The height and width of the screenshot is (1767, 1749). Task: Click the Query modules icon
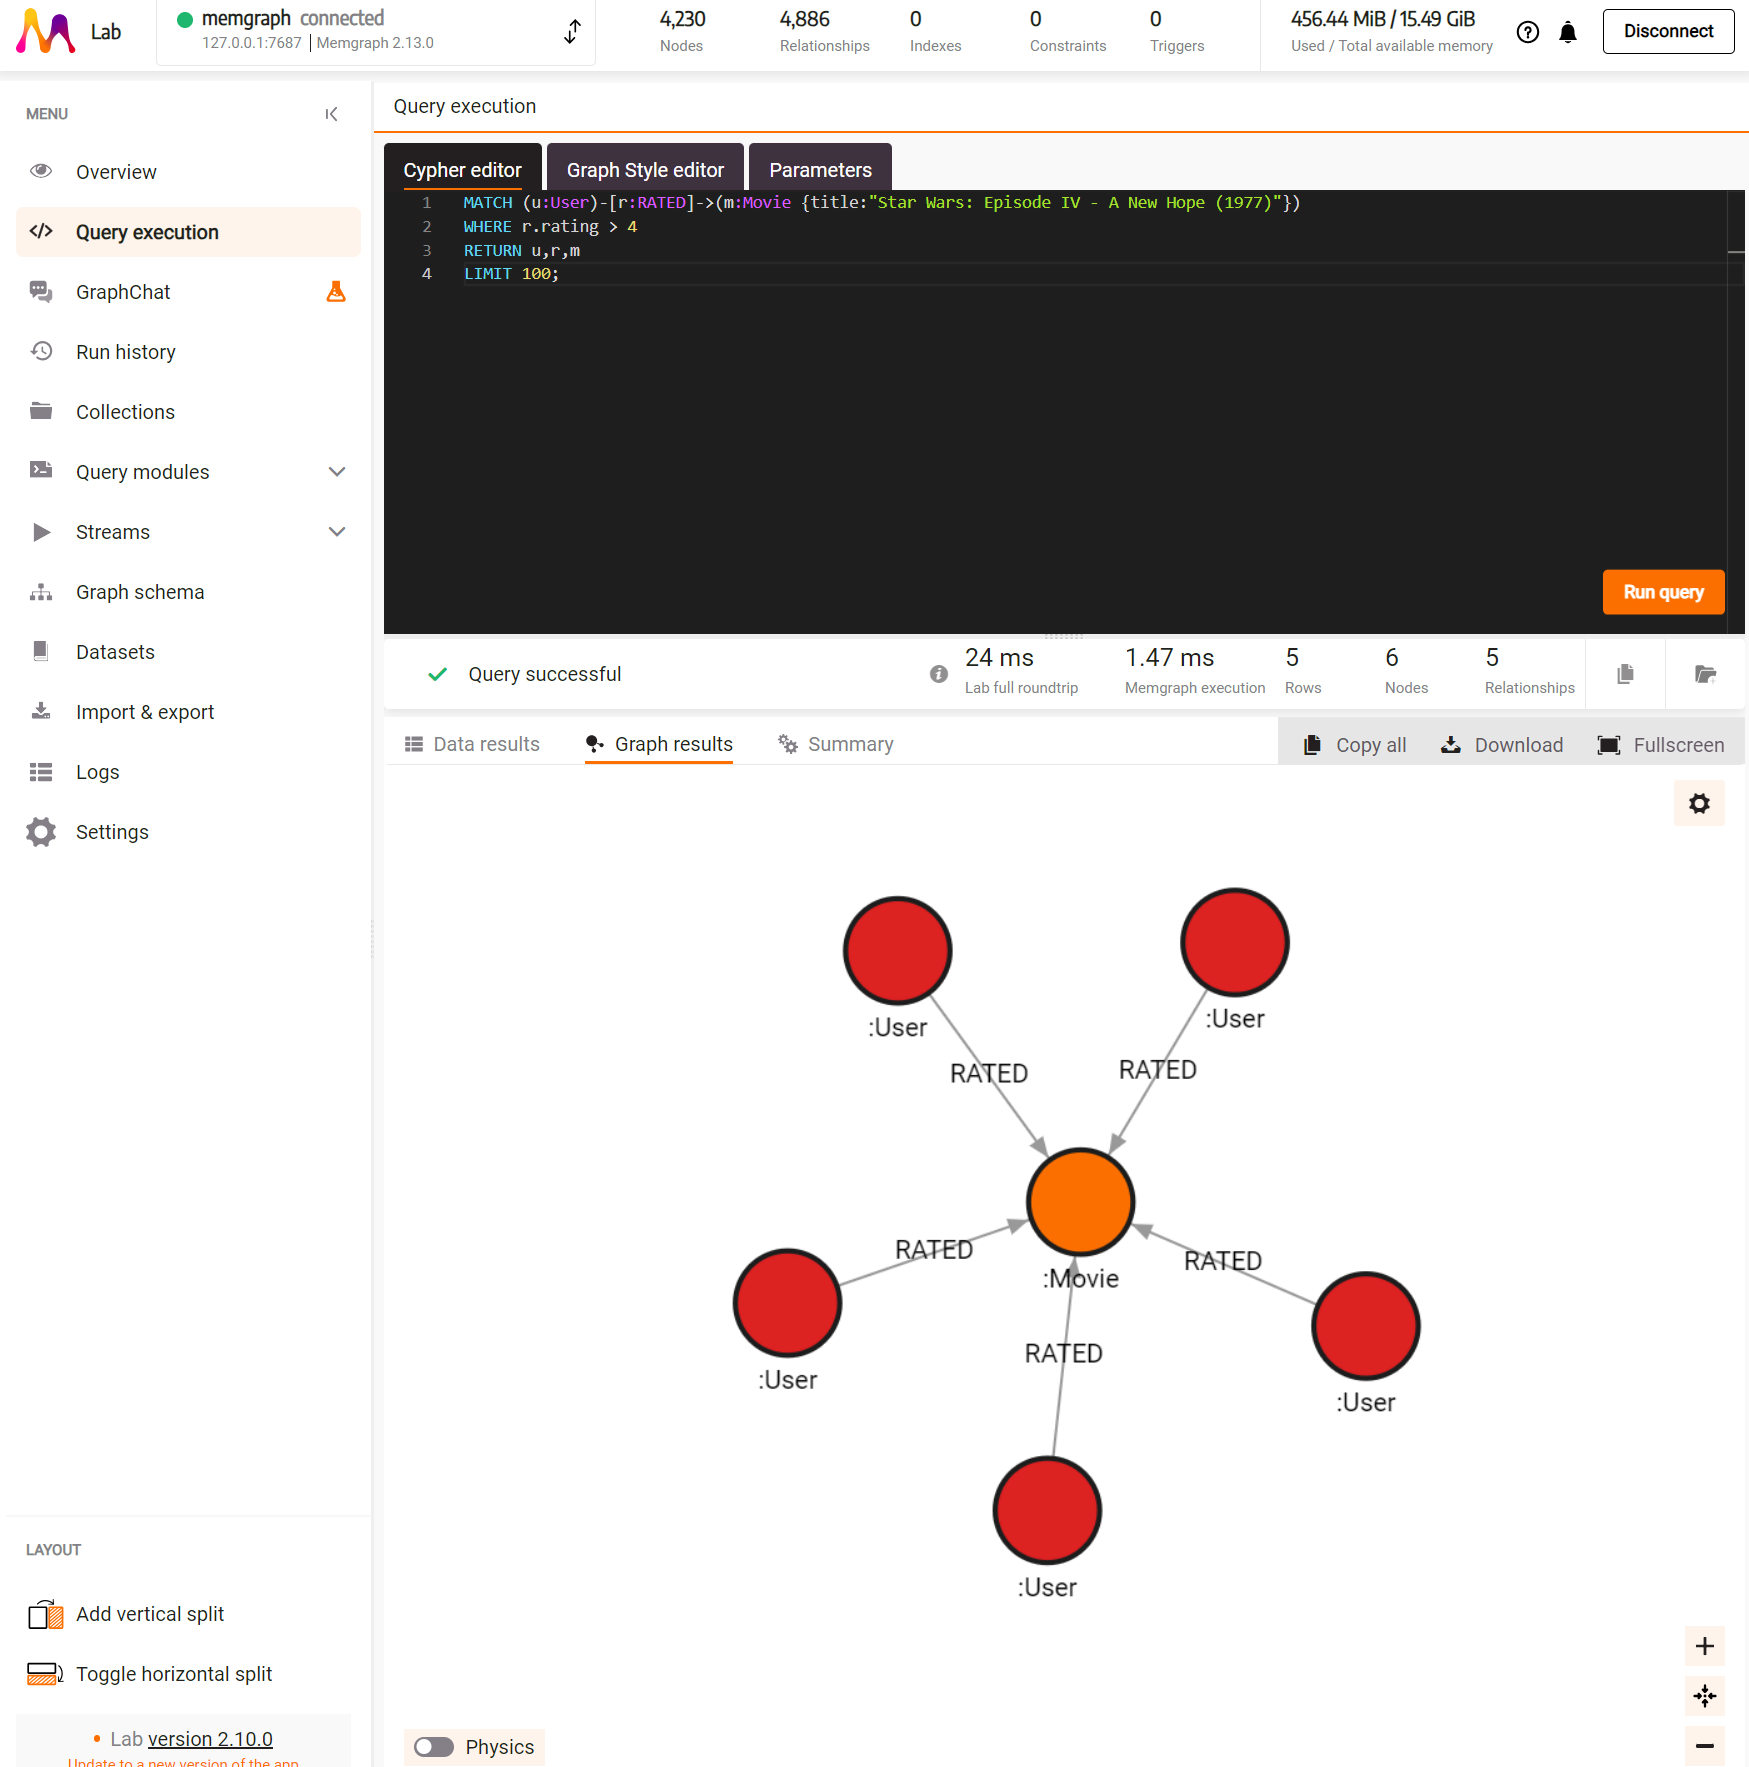tap(41, 471)
